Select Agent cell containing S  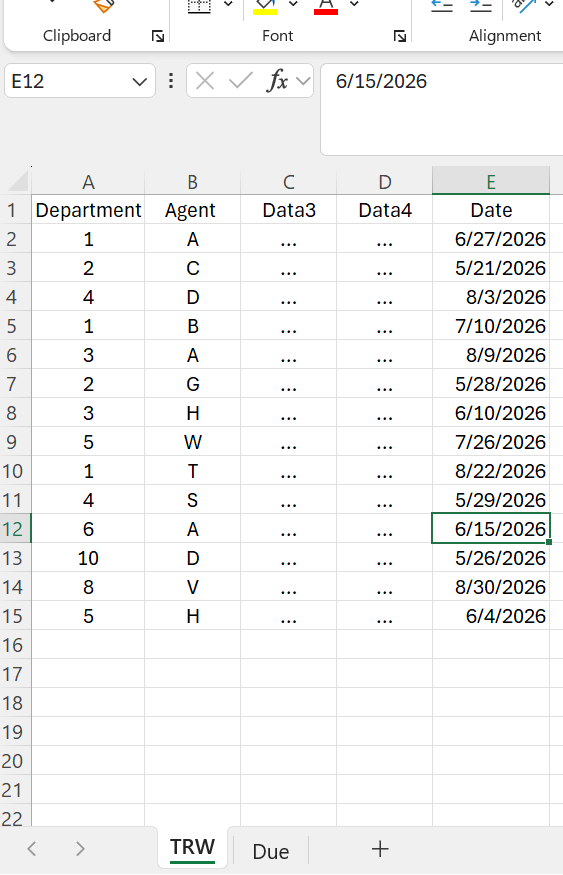[x=193, y=501]
